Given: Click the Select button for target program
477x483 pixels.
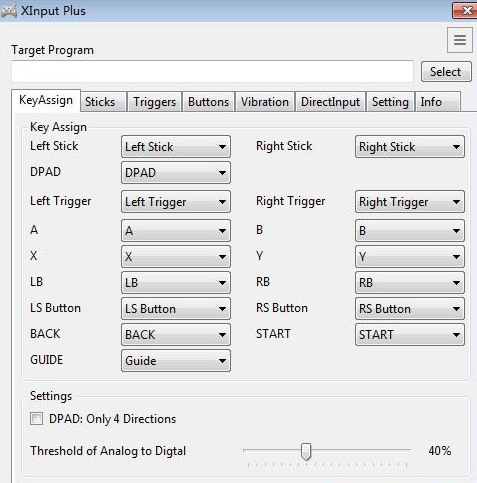Looking at the screenshot, I should 446,72.
